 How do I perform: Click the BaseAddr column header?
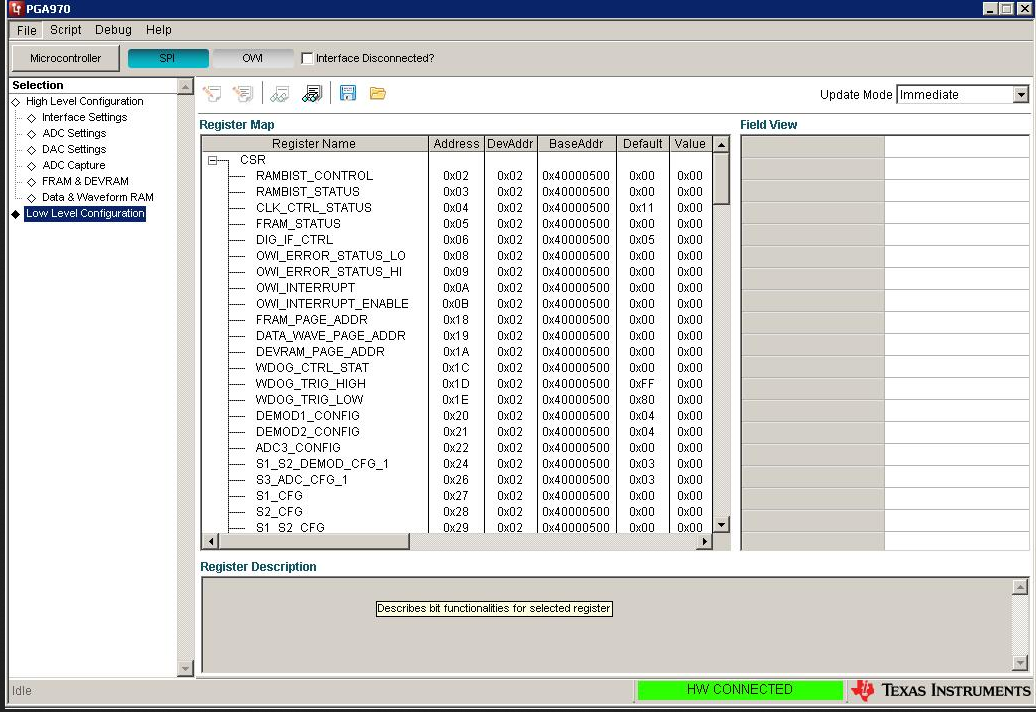(x=576, y=143)
